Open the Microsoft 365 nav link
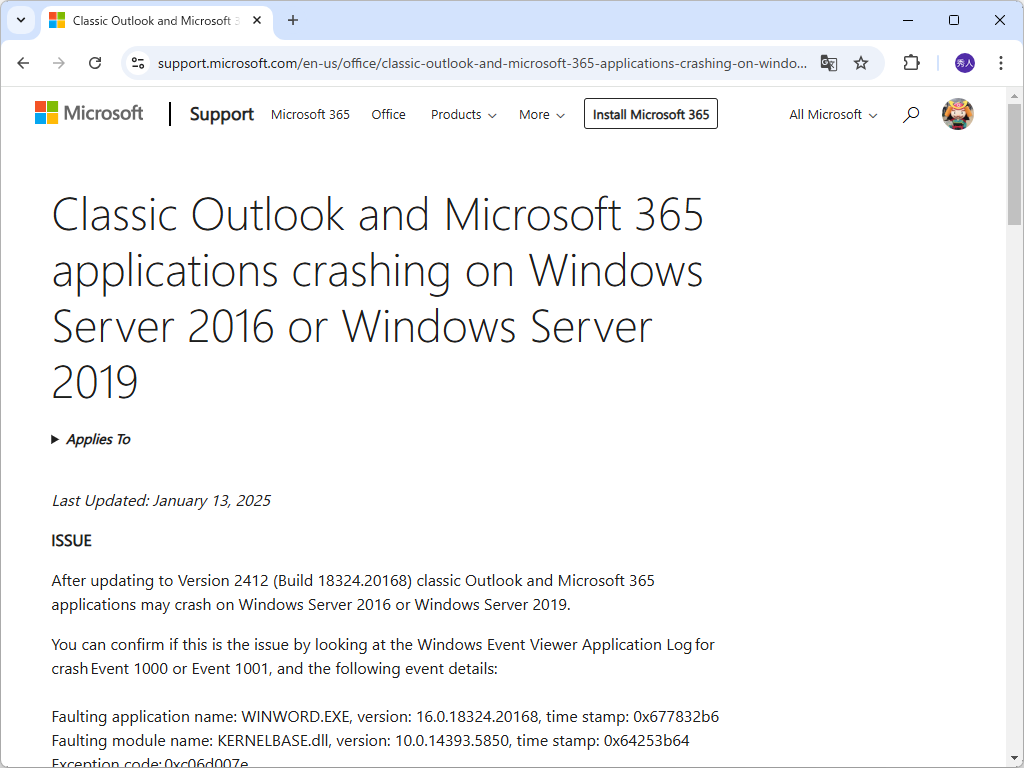 [310, 114]
